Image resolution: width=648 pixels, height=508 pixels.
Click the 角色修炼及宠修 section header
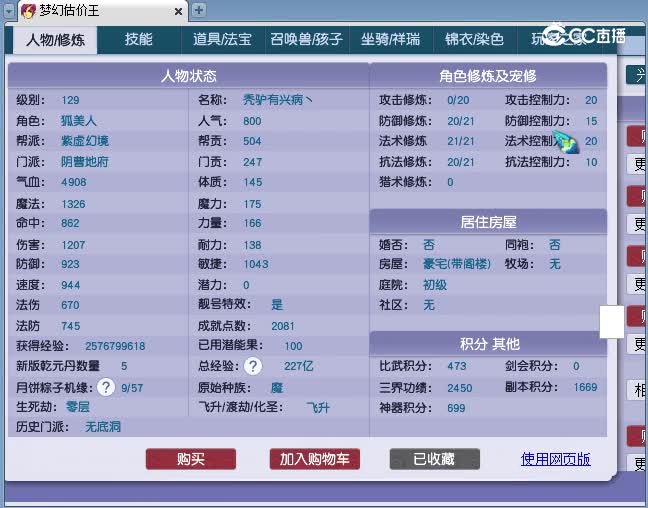(x=488, y=76)
